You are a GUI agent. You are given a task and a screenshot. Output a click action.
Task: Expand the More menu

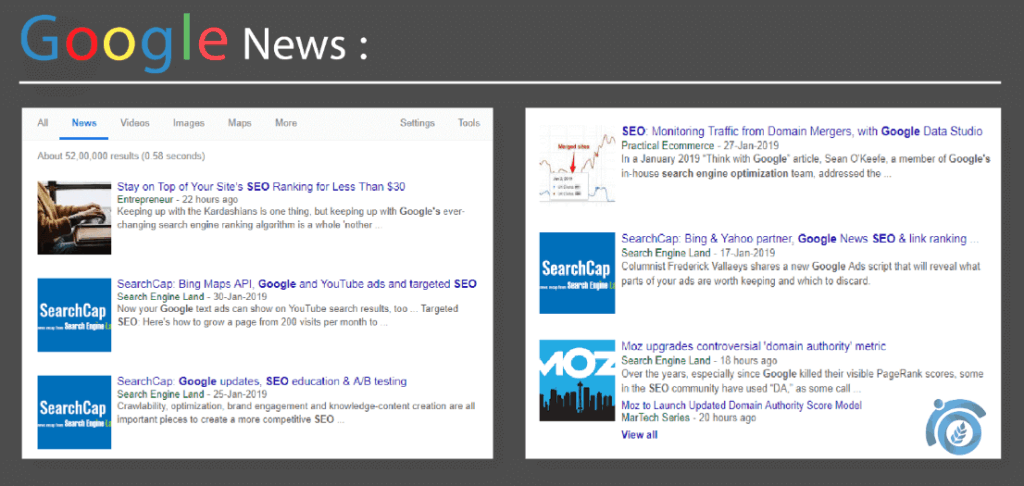tap(286, 123)
